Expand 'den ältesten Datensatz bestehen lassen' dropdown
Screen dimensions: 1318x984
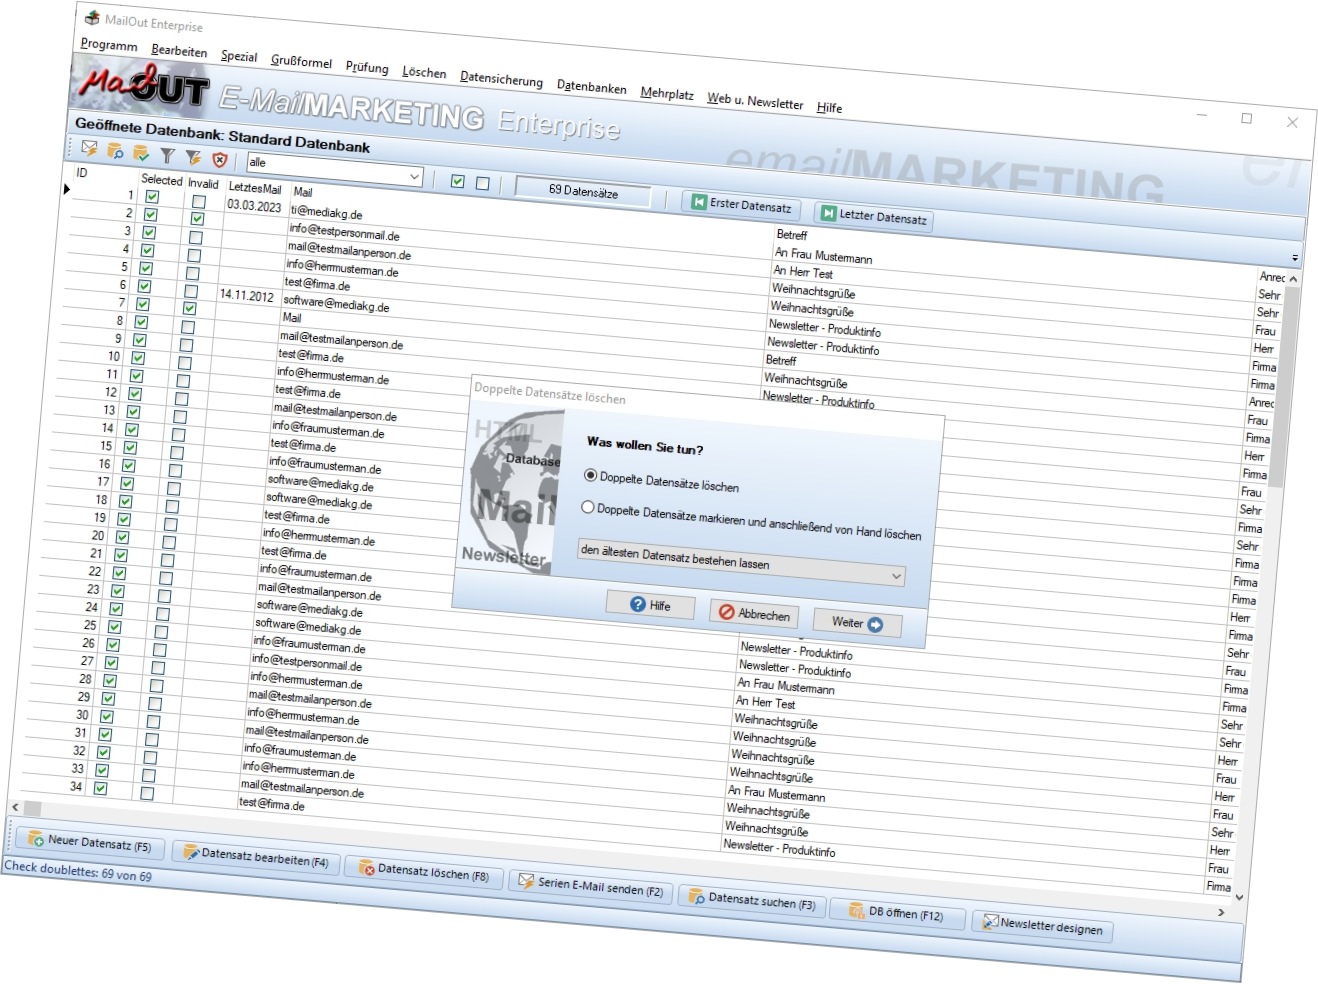[x=896, y=576]
